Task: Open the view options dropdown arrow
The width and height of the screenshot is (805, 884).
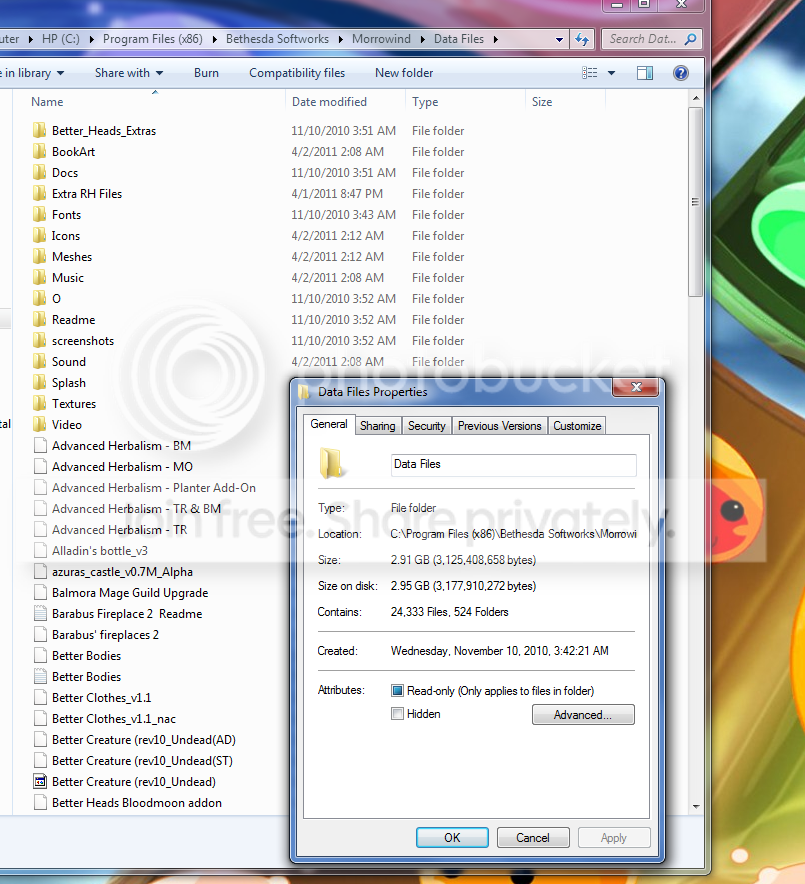Action: [611, 73]
